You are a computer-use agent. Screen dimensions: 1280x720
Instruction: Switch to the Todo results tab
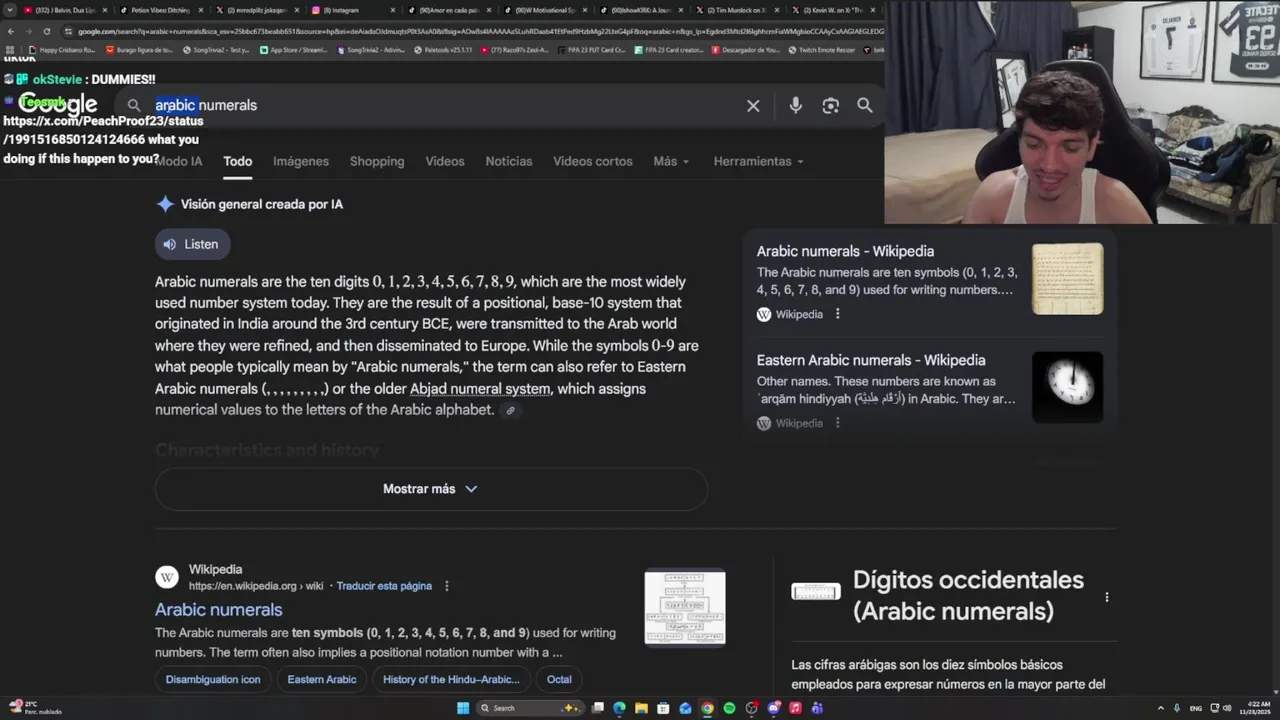237,161
